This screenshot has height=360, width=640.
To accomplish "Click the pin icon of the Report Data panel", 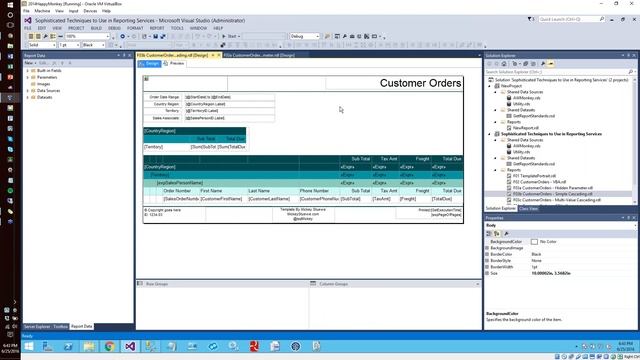I will click(x=124, y=55).
